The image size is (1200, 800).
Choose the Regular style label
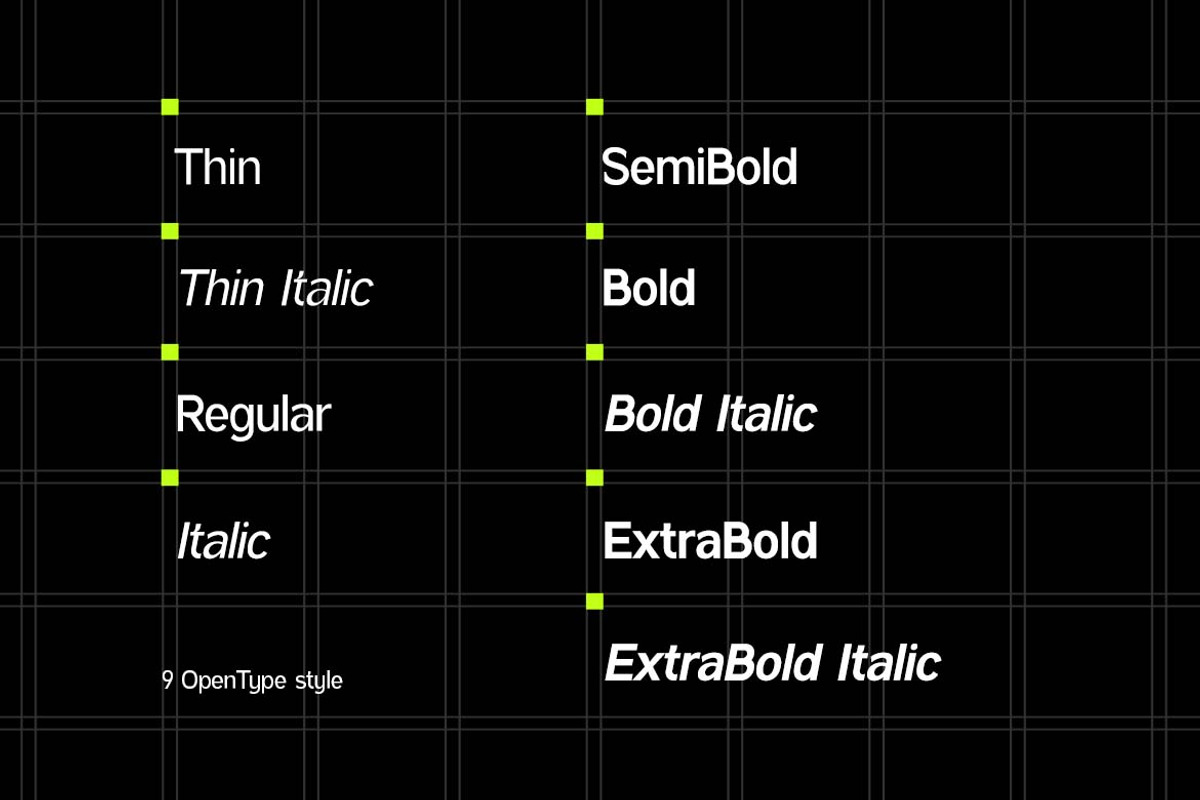pos(253,414)
